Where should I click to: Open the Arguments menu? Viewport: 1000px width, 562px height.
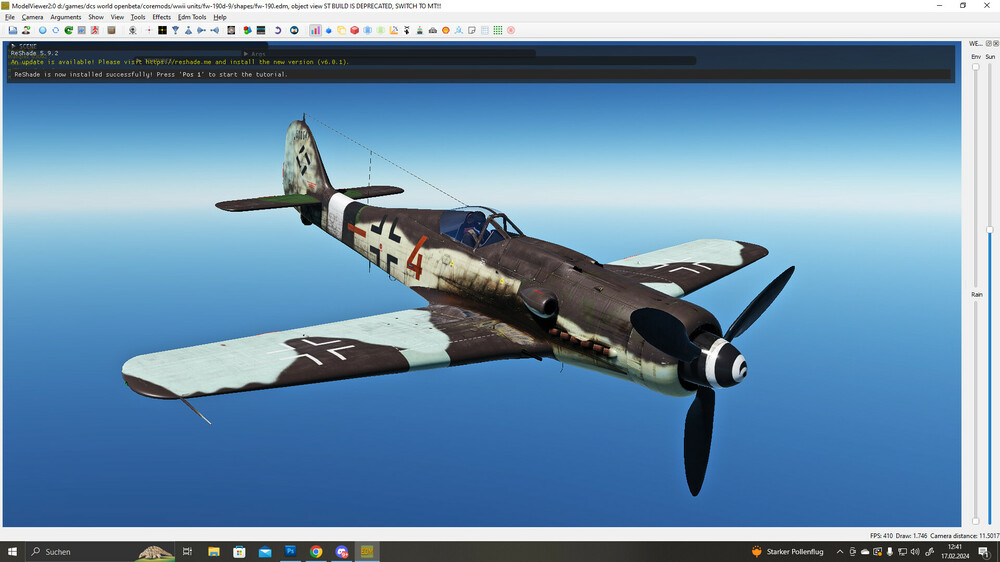click(66, 17)
